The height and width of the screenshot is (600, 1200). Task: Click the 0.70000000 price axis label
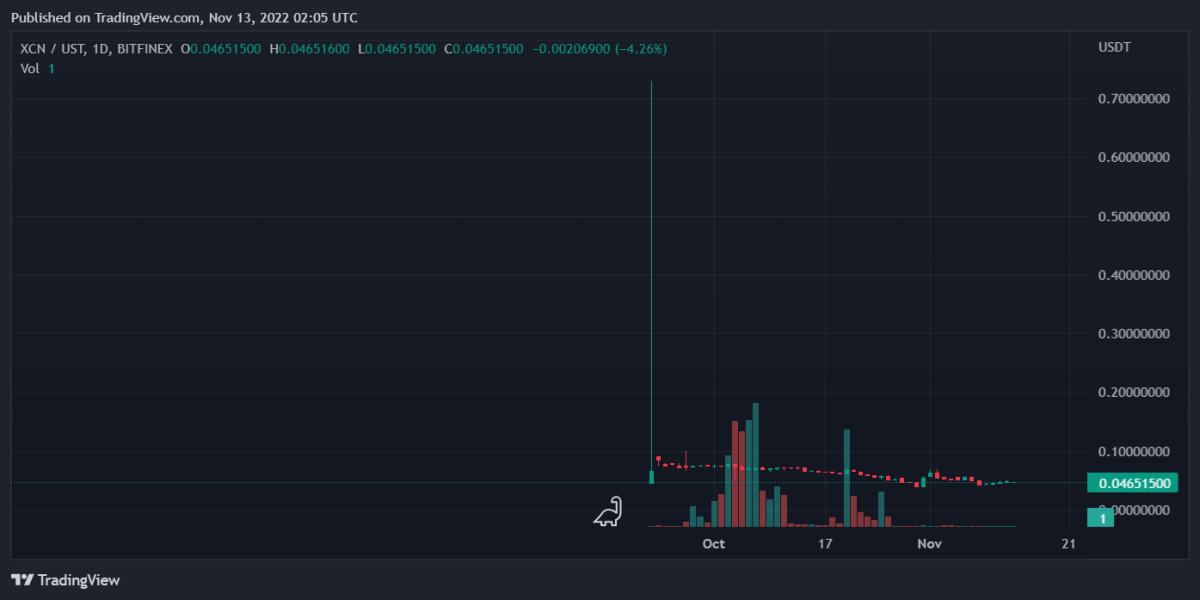pyautogui.click(x=1133, y=99)
